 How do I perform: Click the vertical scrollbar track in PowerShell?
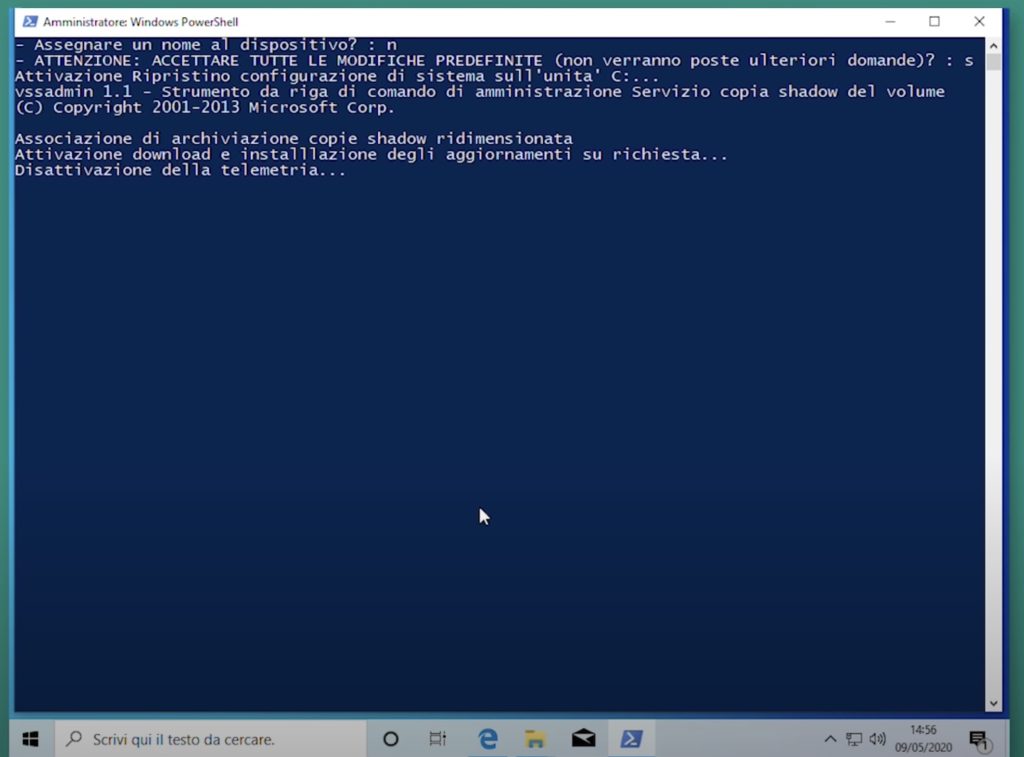(x=993, y=380)
